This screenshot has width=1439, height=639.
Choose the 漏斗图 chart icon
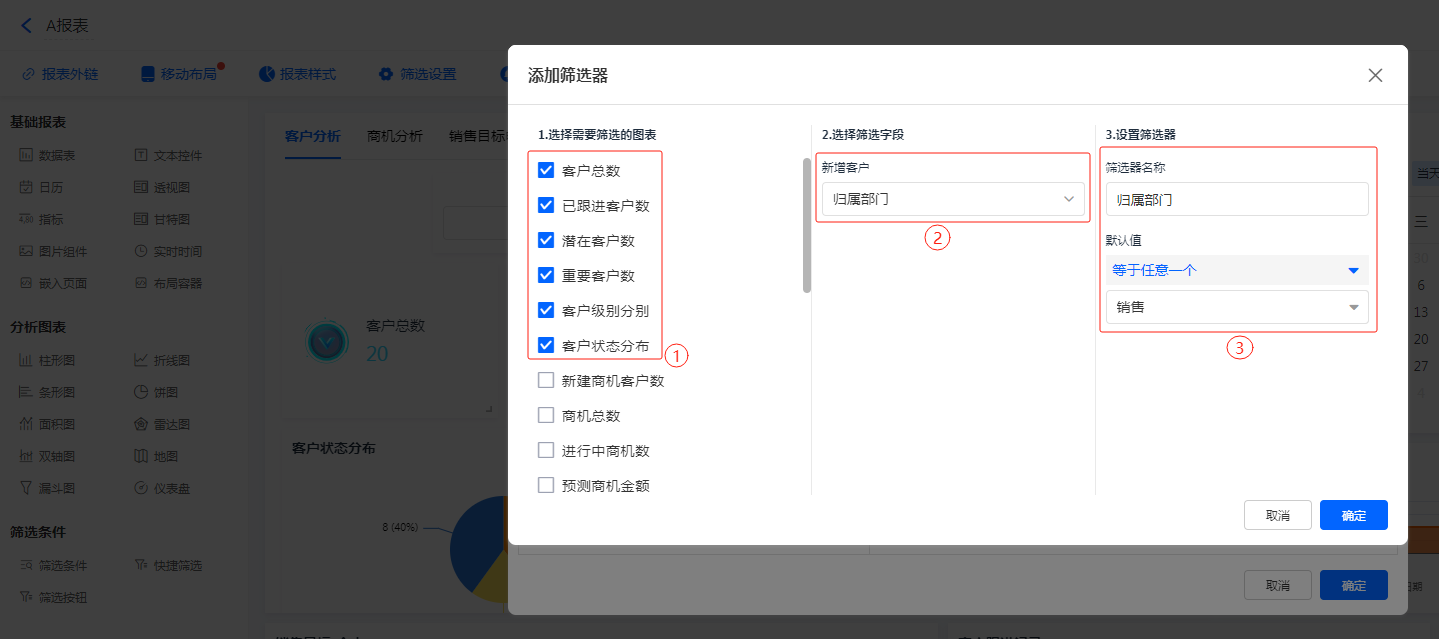pyautogui.click(x=26, y=488)
